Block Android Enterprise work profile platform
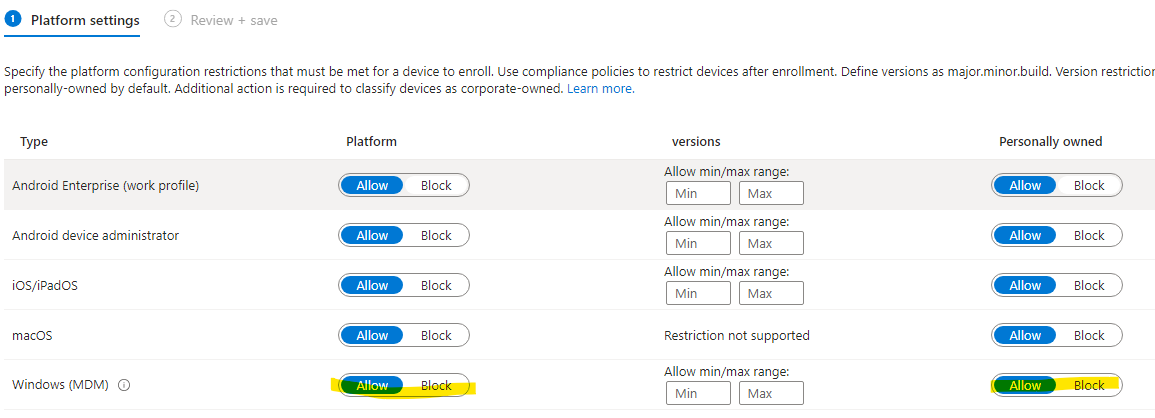1155x418 pixels. pos(435,186)
